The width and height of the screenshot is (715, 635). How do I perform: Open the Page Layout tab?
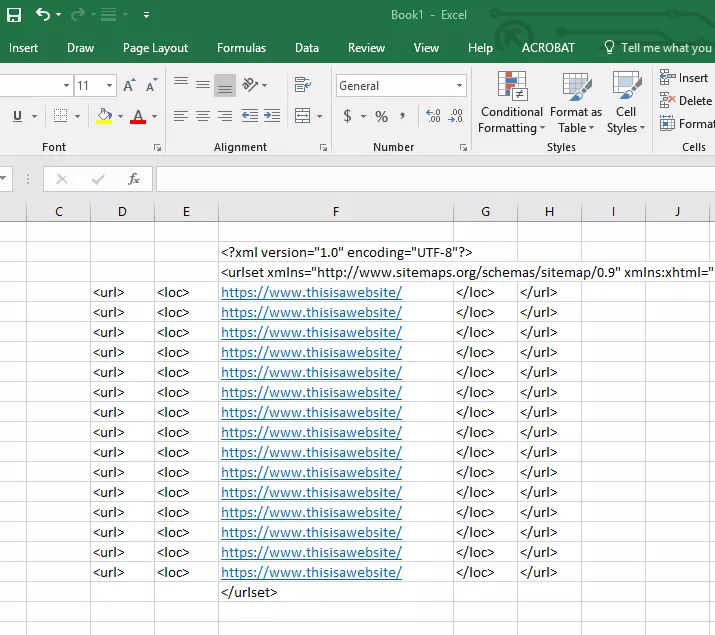click(x=155, y=48)
